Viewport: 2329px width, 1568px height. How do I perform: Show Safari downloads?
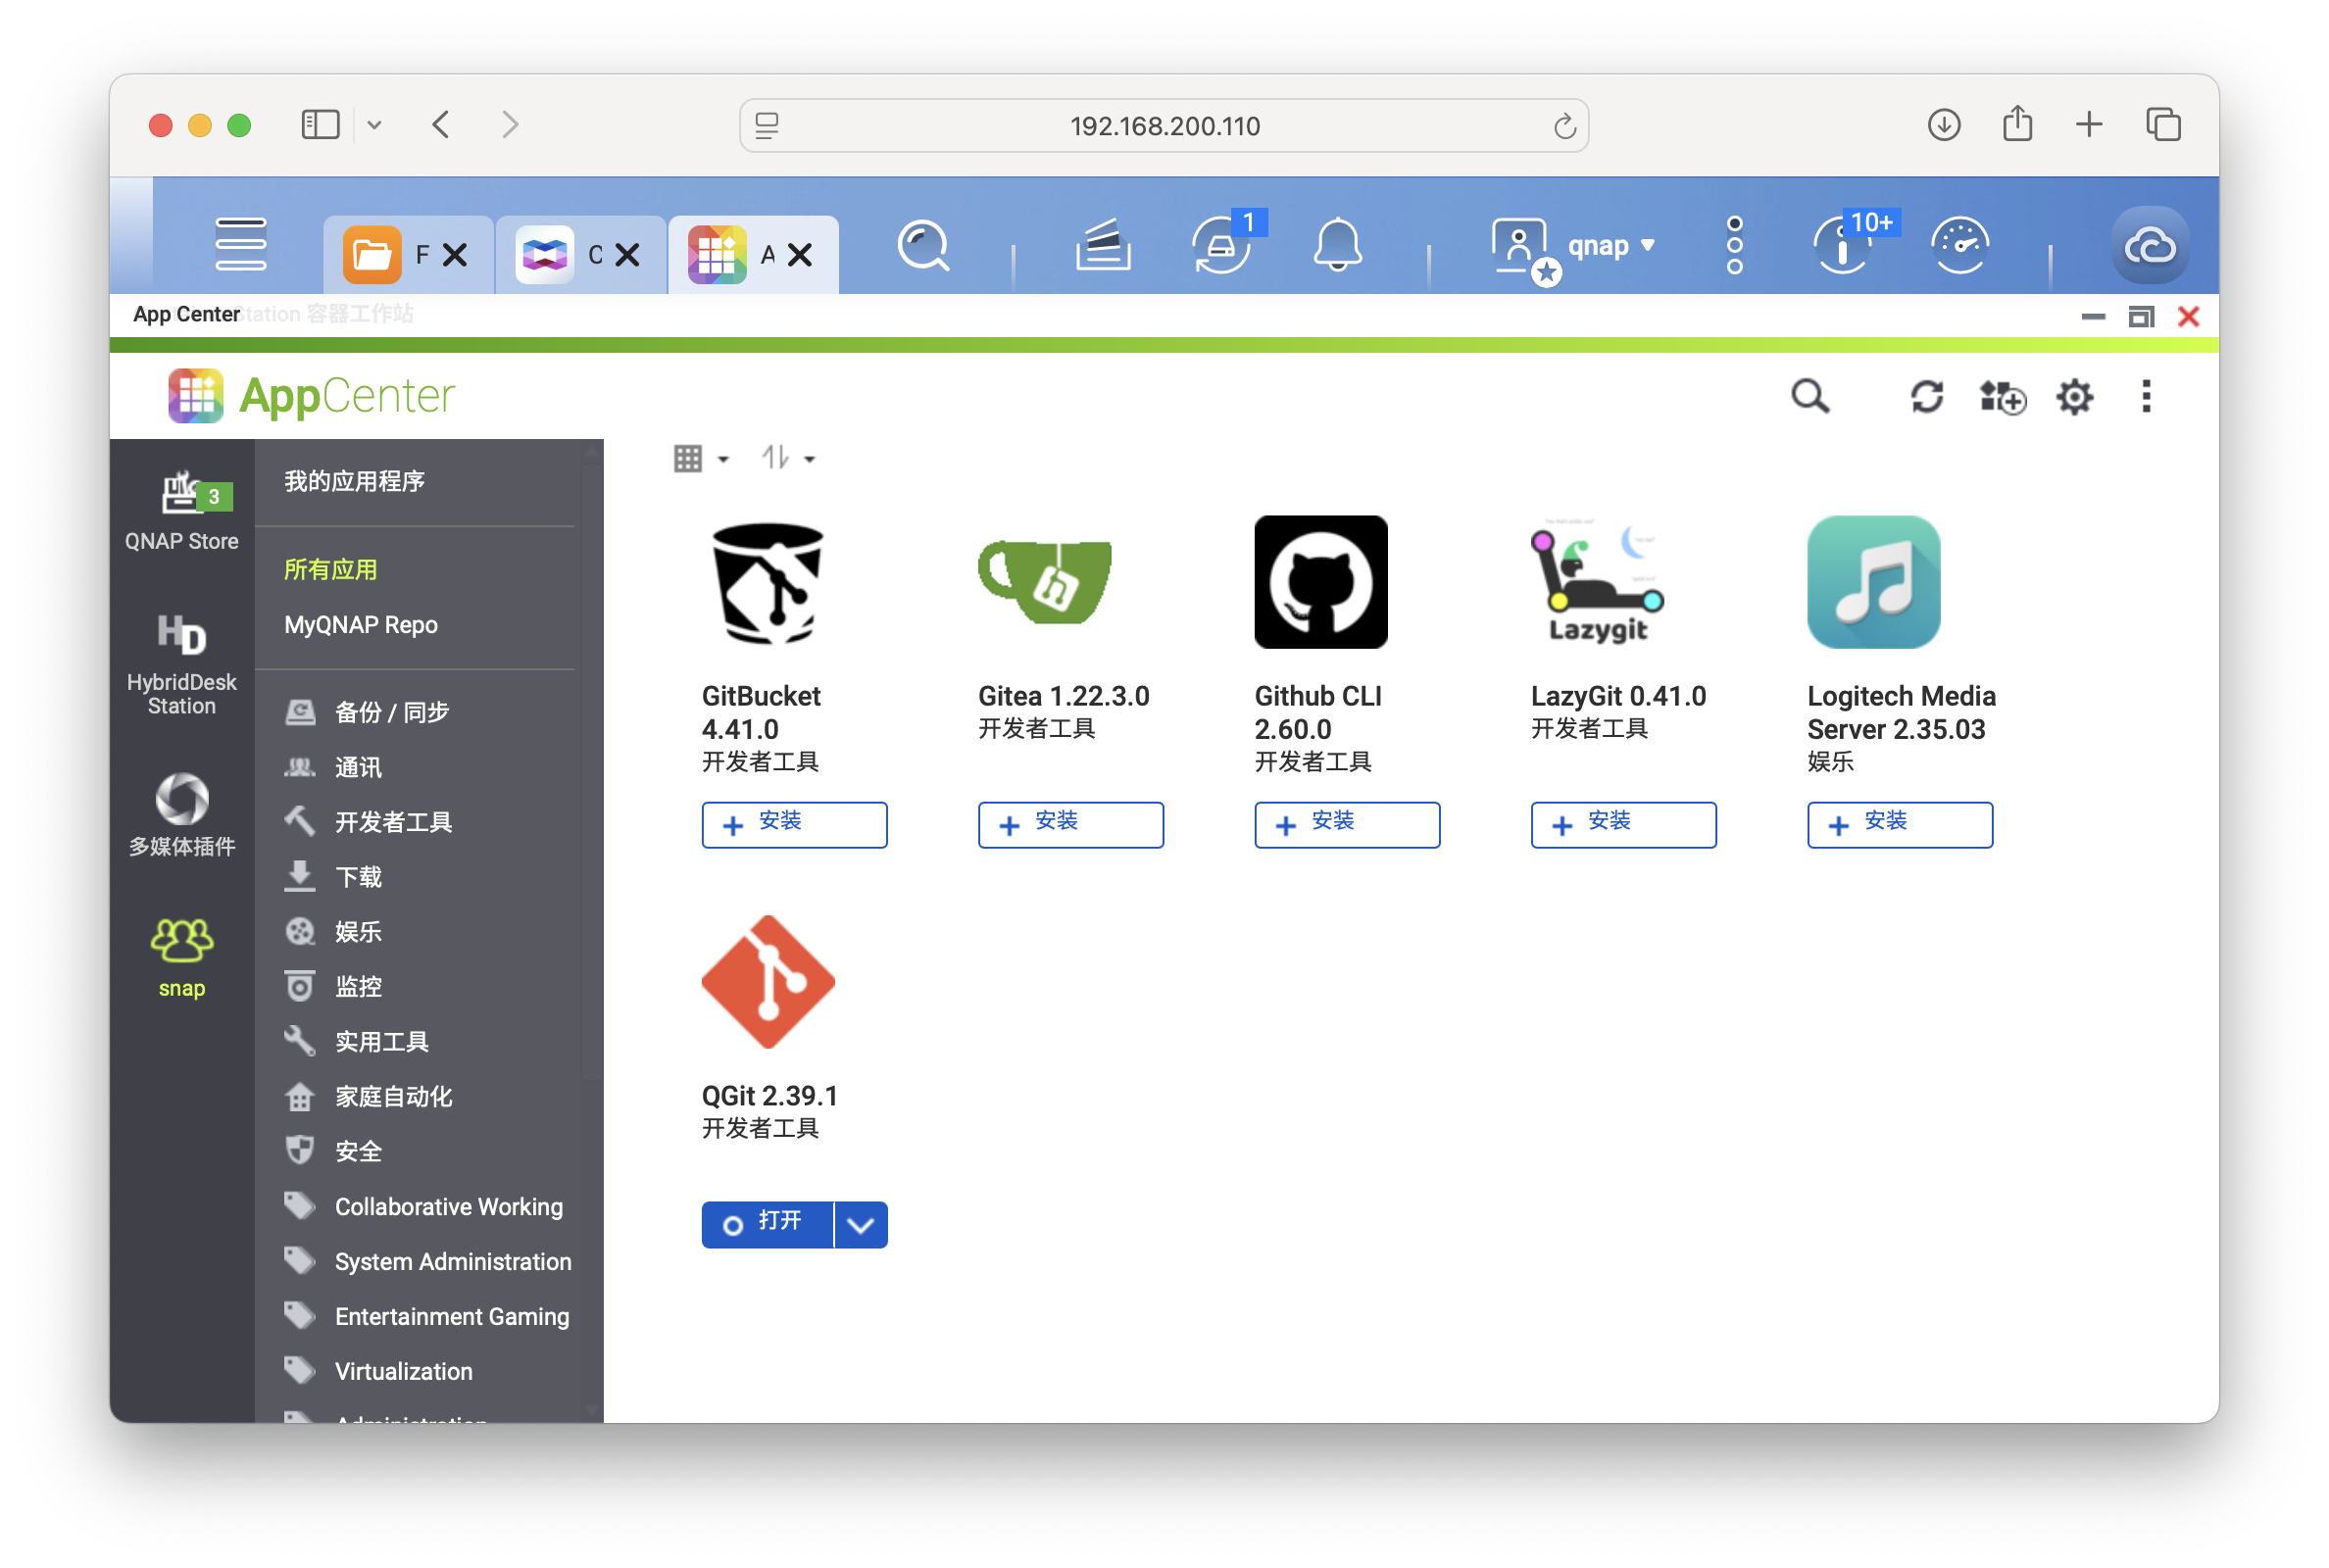(1943, 125)
